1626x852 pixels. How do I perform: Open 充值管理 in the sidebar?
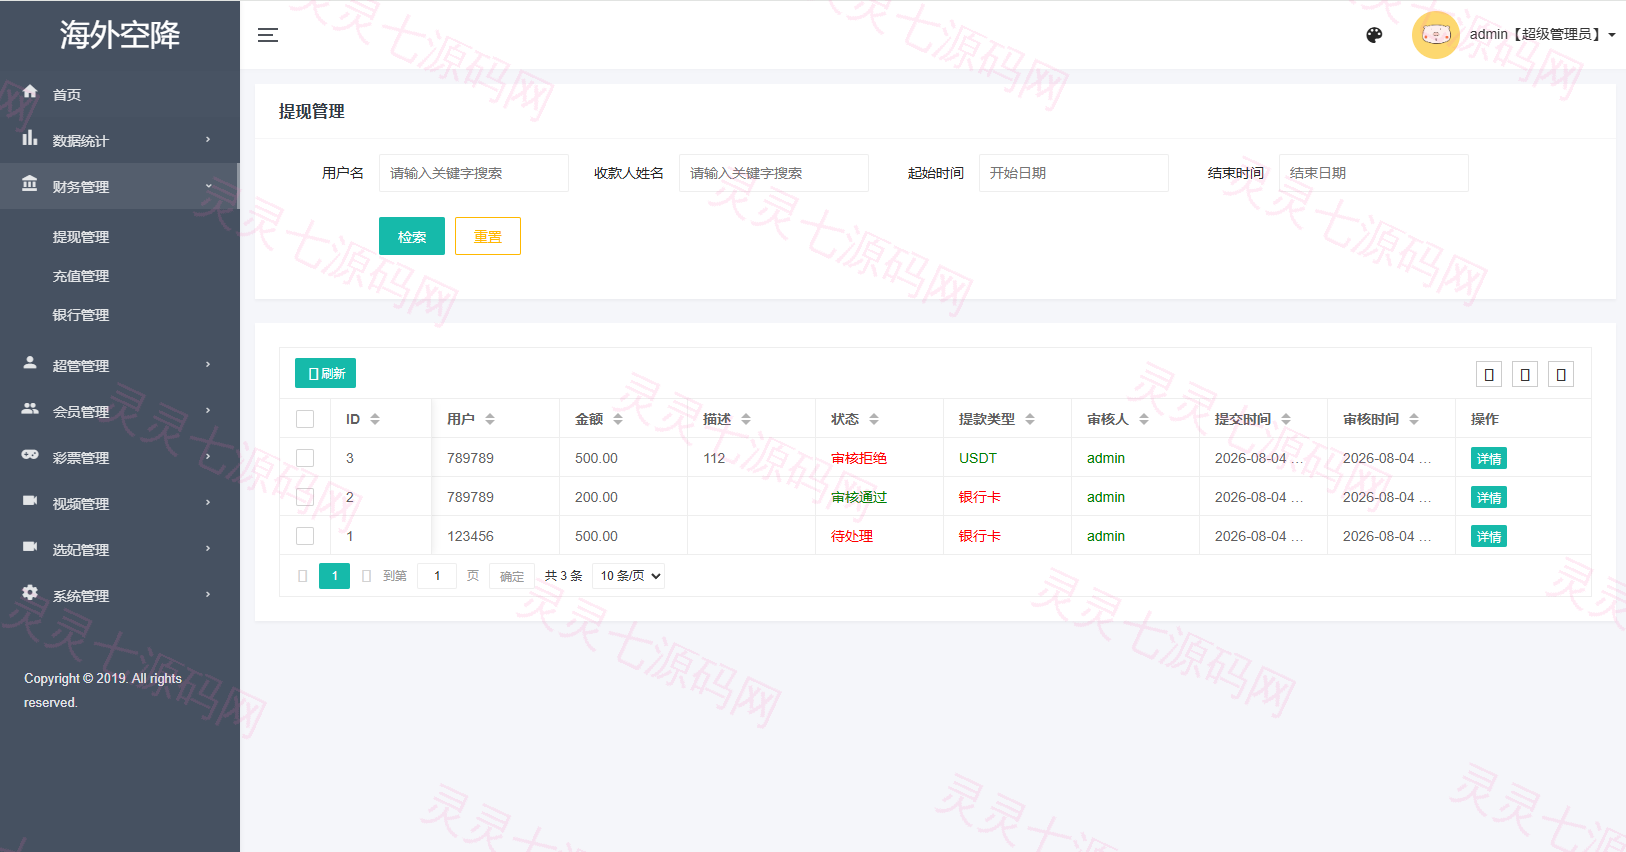[81, 276]
